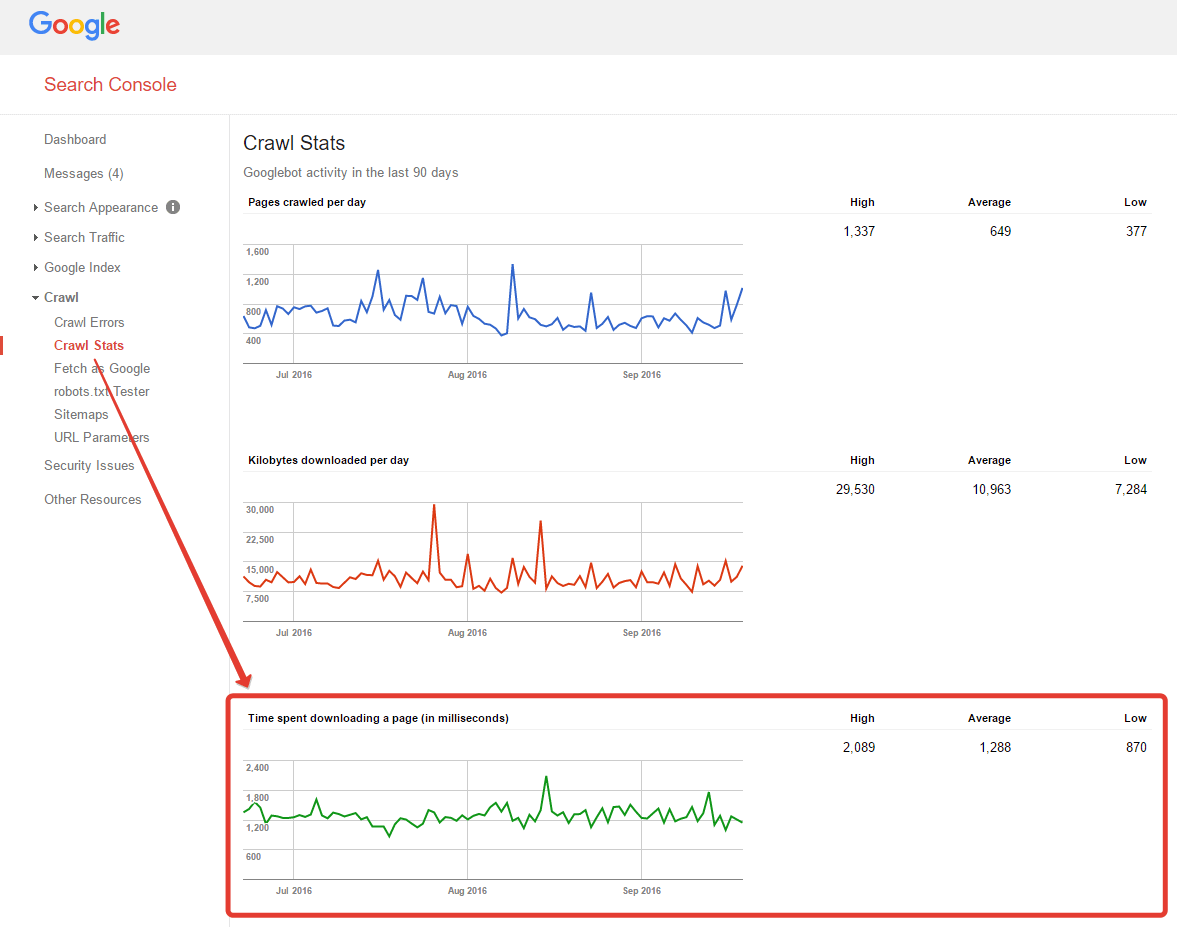Select Crawl Stats in sidebar
The width and height of the screenshot is (1177, 927).
tap(89, 345)
